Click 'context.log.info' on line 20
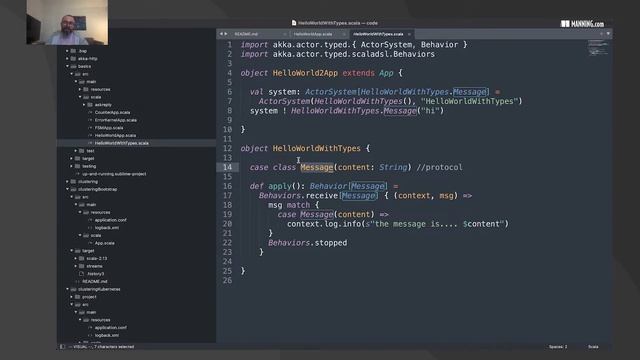Screen dimensions: 640x360 (324, 224)
